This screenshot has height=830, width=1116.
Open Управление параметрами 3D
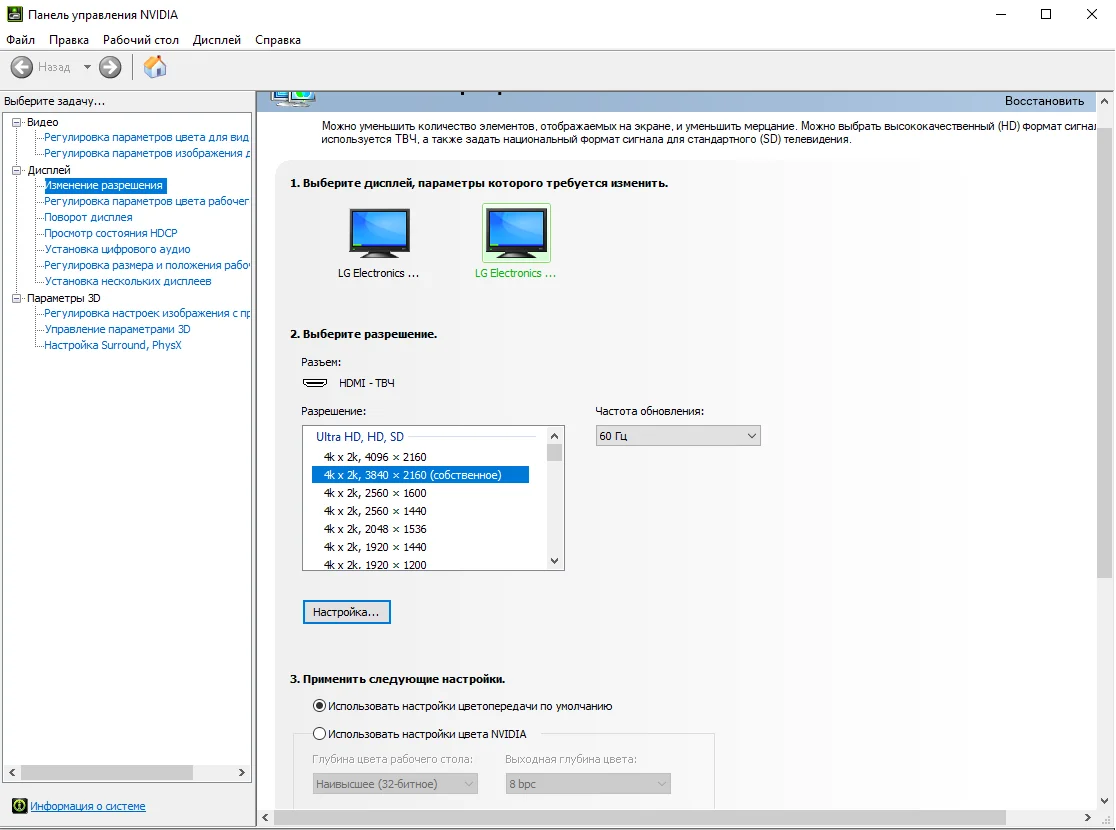point(117,329)
